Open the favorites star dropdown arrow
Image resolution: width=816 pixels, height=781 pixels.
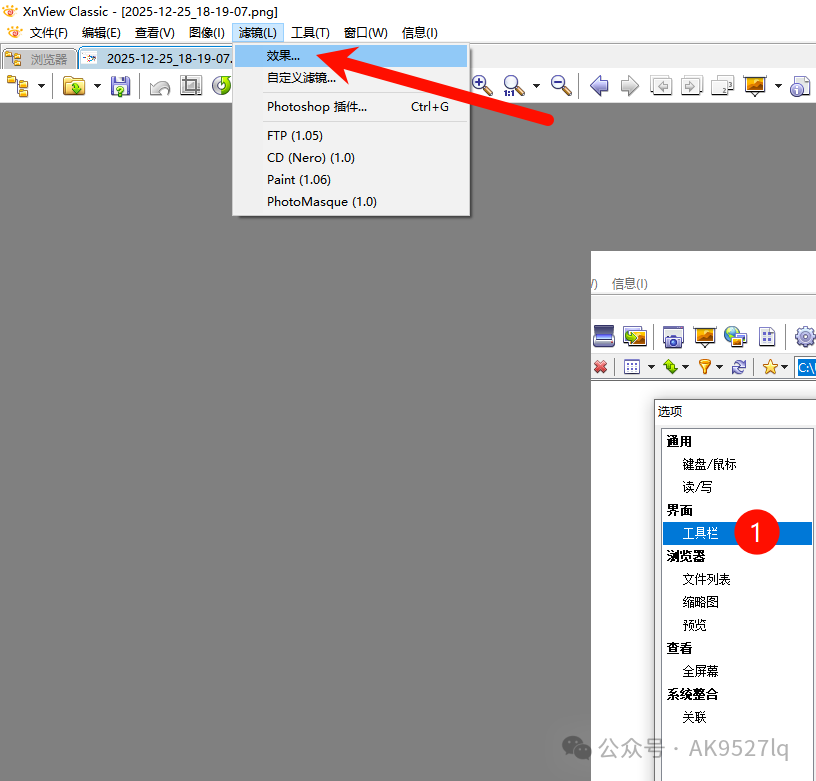(x=784, y=367)
